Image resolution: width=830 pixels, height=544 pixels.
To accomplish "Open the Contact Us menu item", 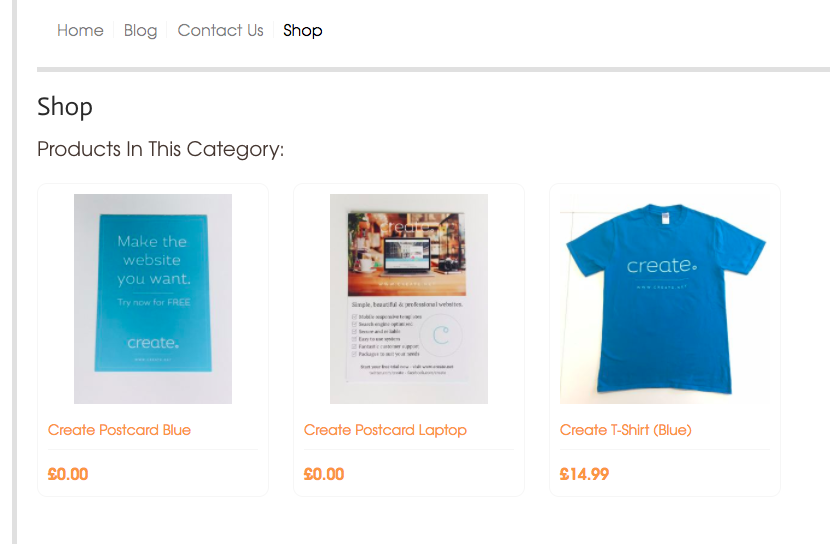I will click(x=220, y=30).
